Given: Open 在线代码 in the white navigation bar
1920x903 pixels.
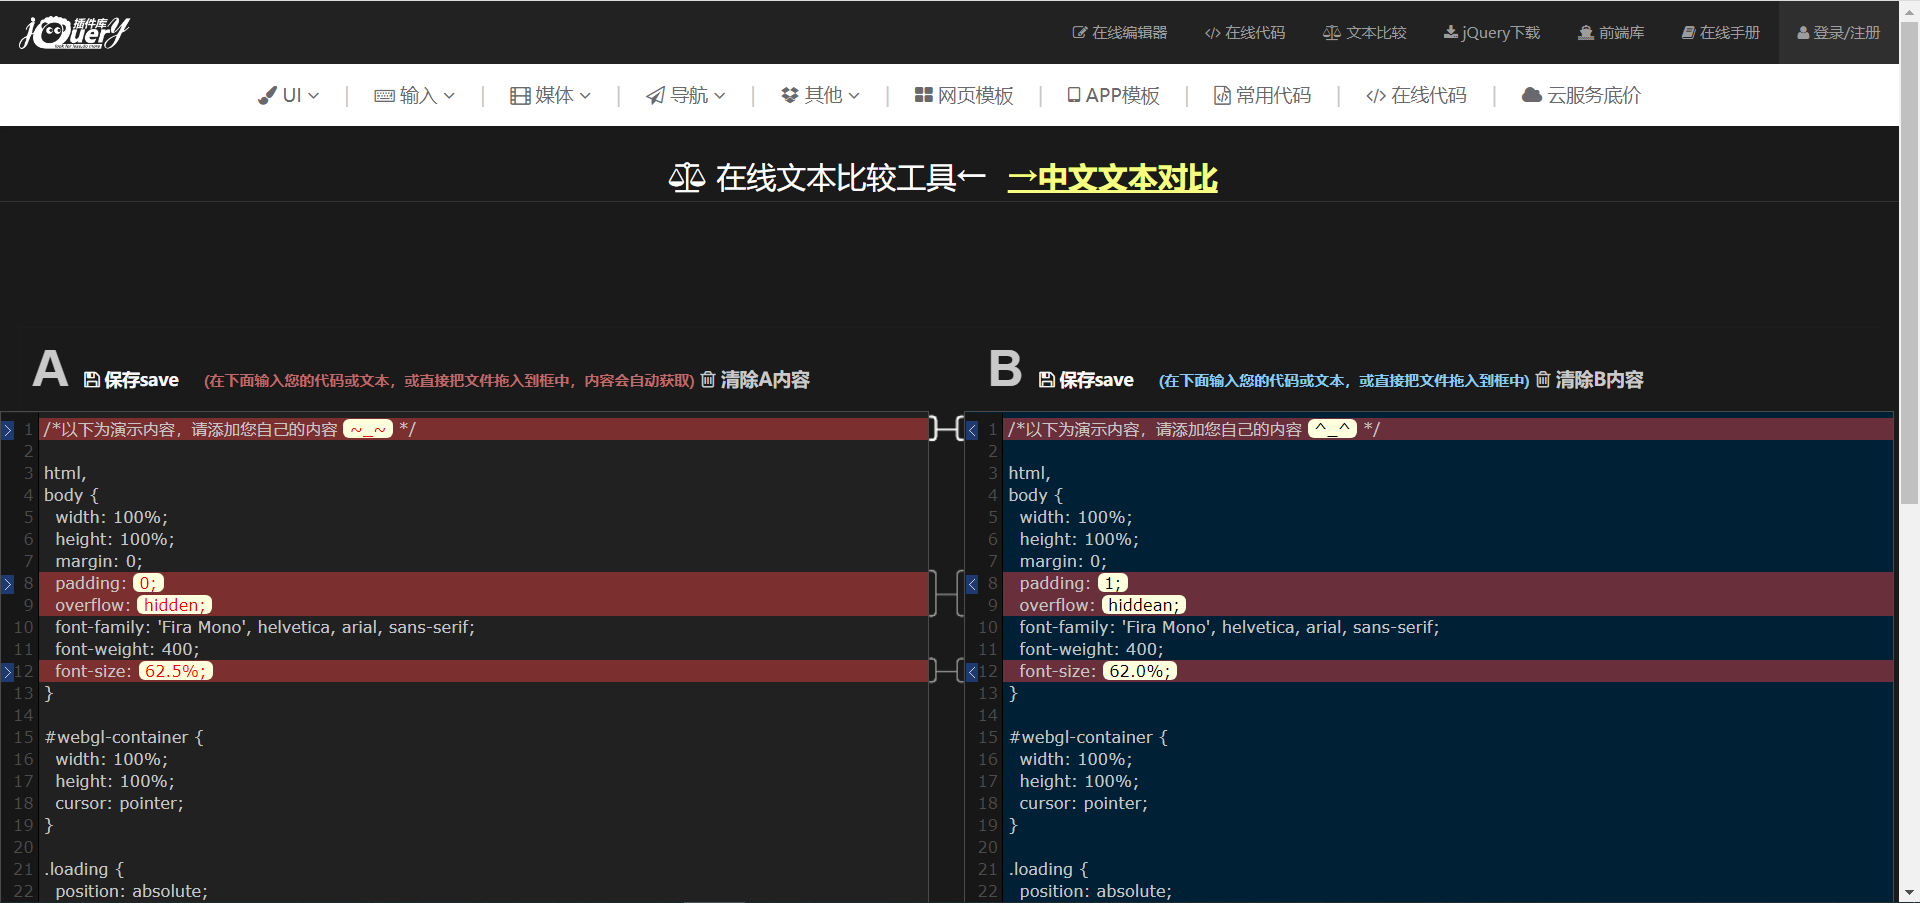Looking at the screenshot, I should pyautogui.click(x=1416, y=95).
